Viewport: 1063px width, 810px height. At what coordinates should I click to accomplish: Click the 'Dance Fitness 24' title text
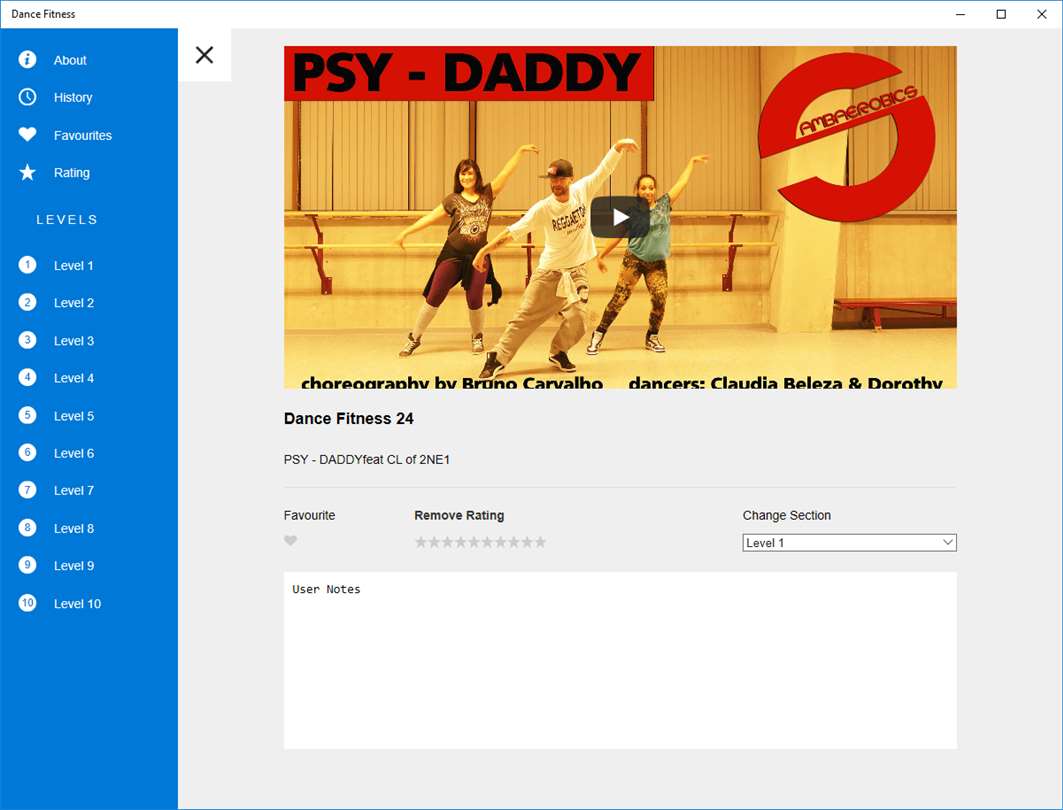tap(348, 419)
